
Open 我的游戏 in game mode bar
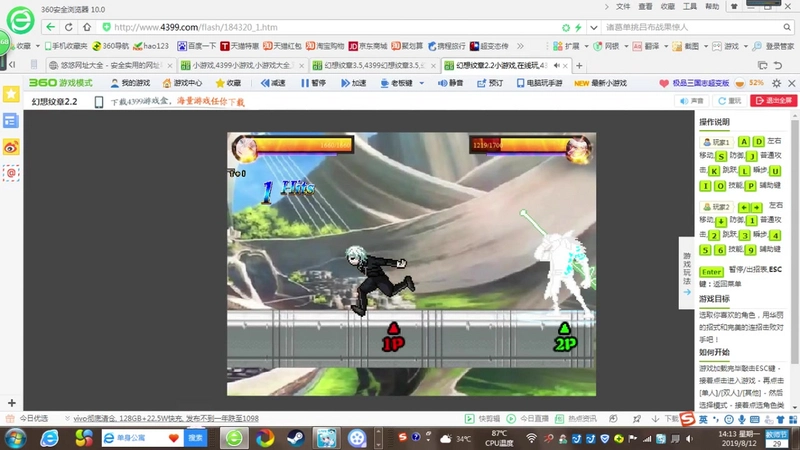click(131, 83)
